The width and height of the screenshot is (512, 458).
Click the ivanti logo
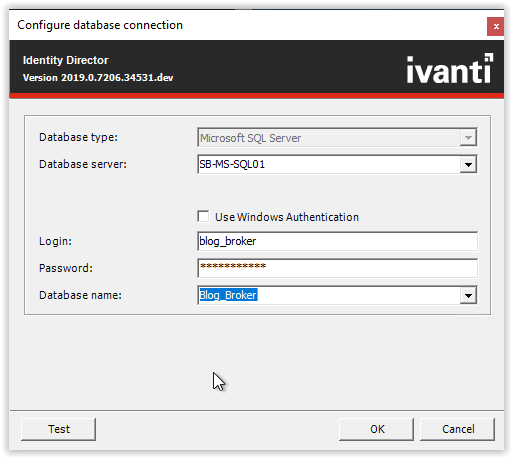[x=450, y=68]
